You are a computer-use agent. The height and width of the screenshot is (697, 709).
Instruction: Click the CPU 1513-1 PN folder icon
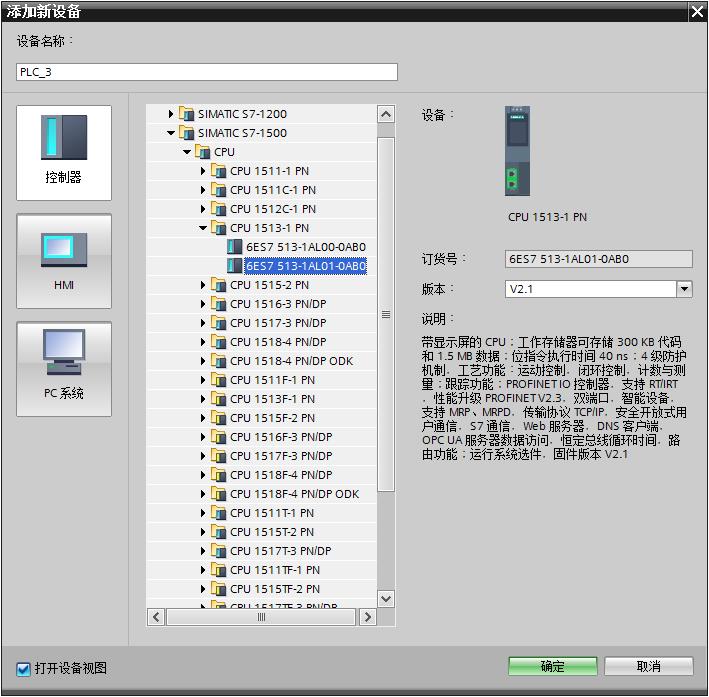click(x=219, y=228)
